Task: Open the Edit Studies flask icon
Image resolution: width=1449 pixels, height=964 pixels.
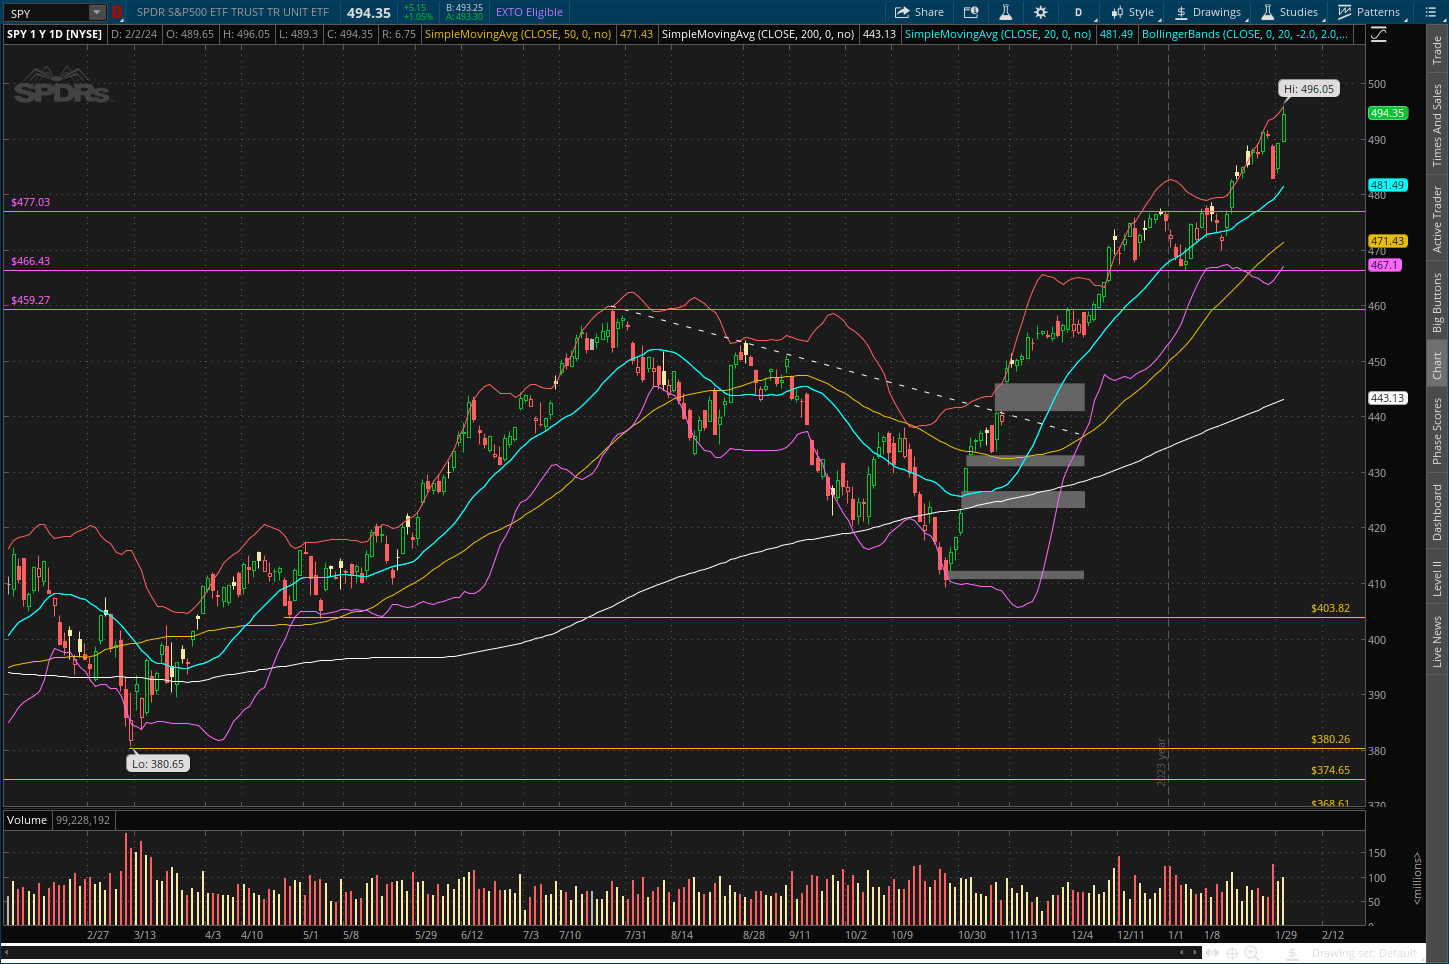Action: tap(1005, 12)
